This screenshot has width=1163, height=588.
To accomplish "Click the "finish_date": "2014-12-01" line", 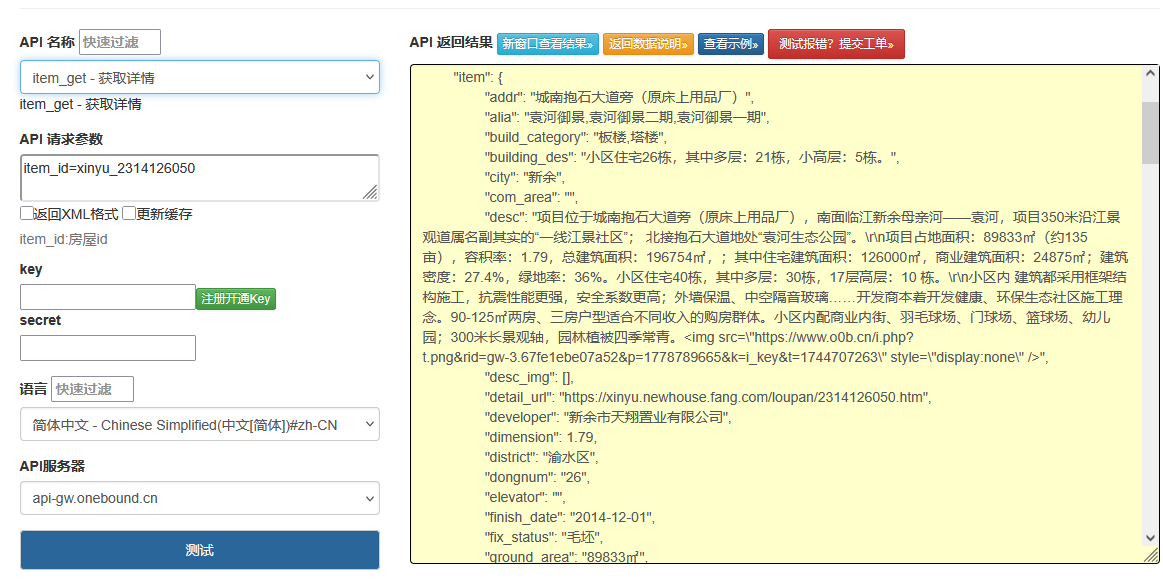I will [570, 517].
